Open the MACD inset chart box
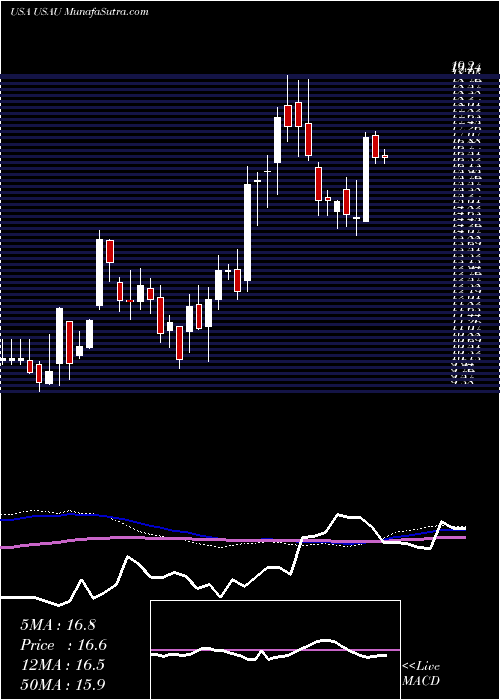The image size is (500, 700). pyautogui.click(x=275, y=650)
